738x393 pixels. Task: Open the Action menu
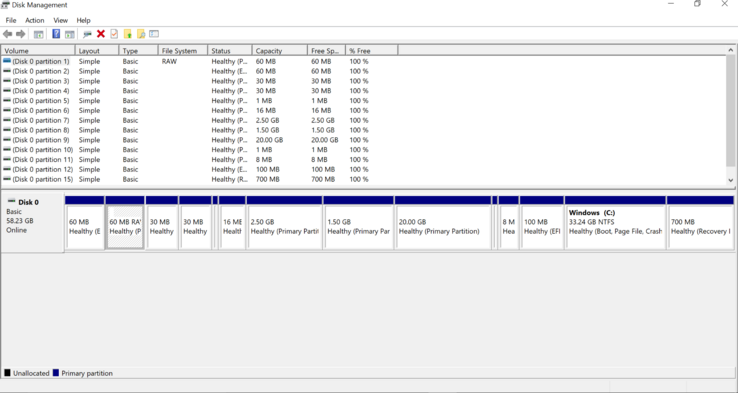coord(34,20)
